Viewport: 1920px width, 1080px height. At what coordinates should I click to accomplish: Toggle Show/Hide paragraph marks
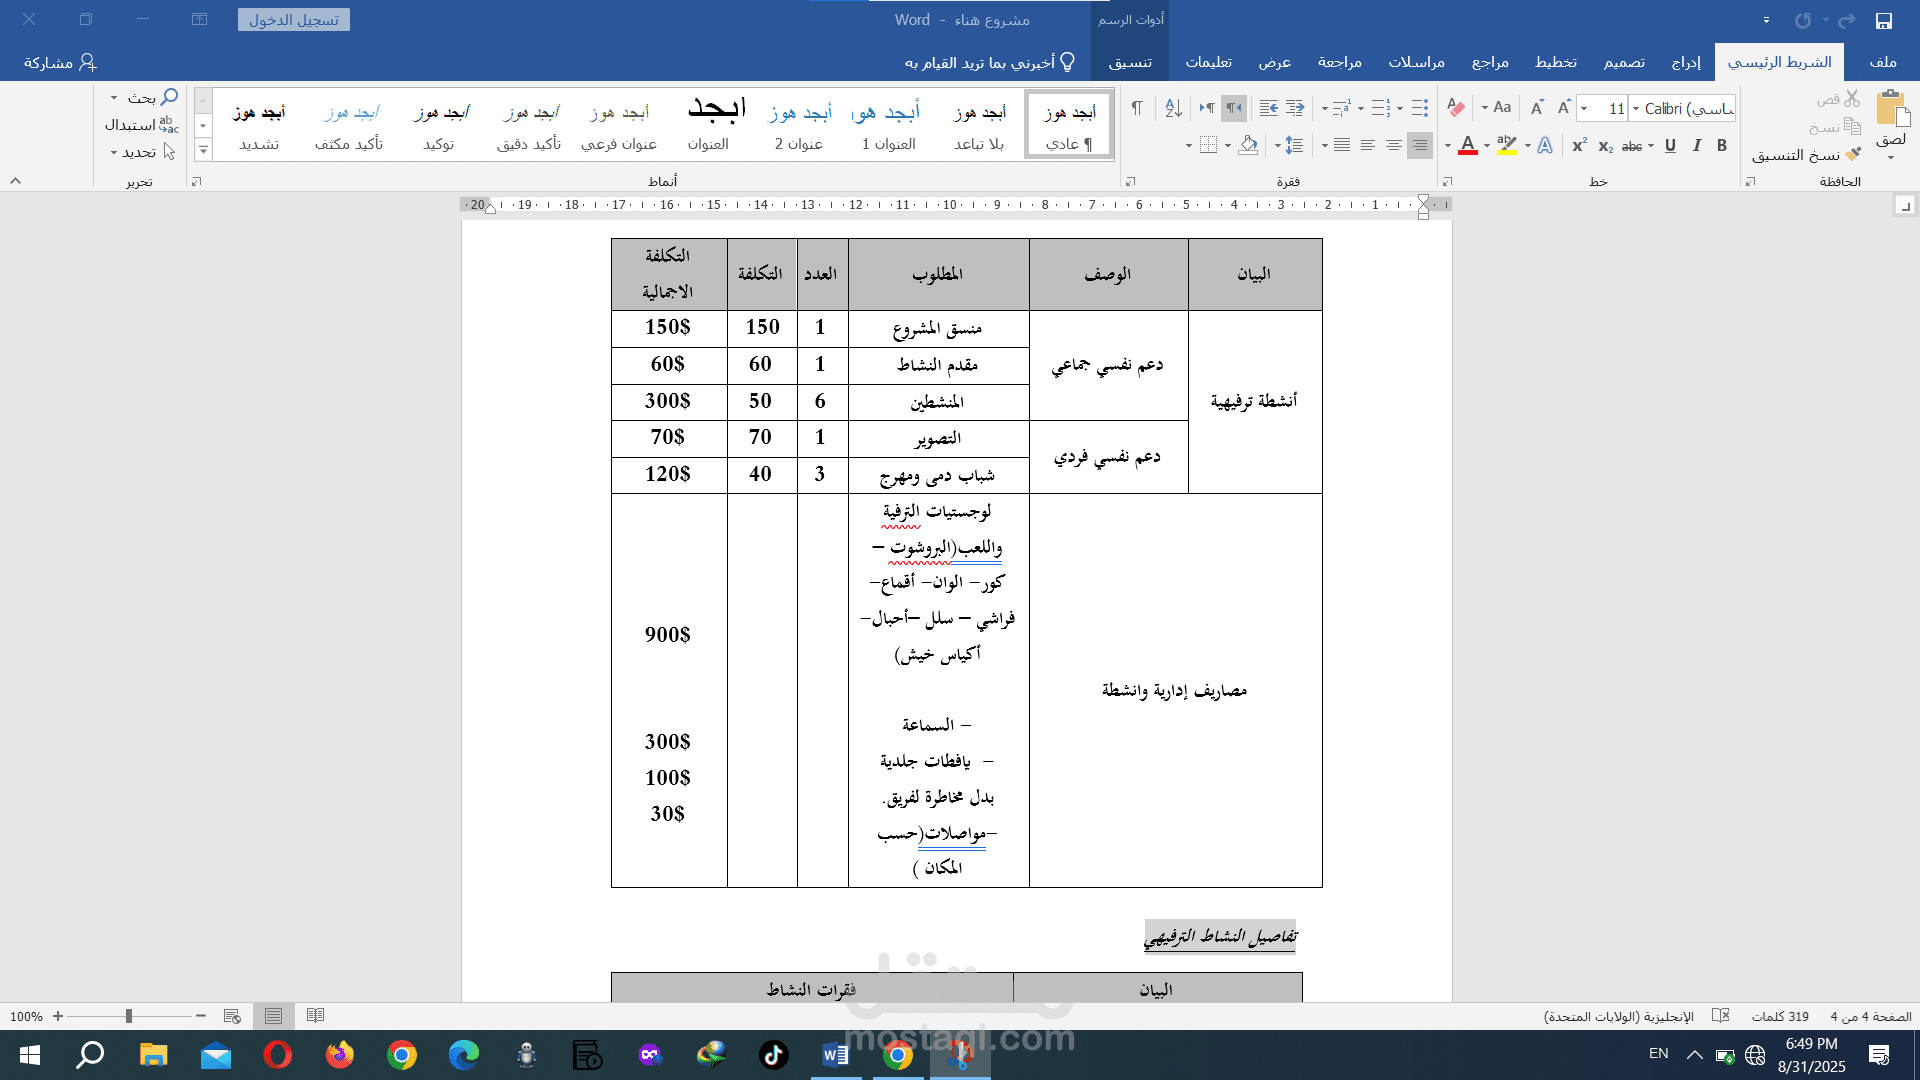1137,108
